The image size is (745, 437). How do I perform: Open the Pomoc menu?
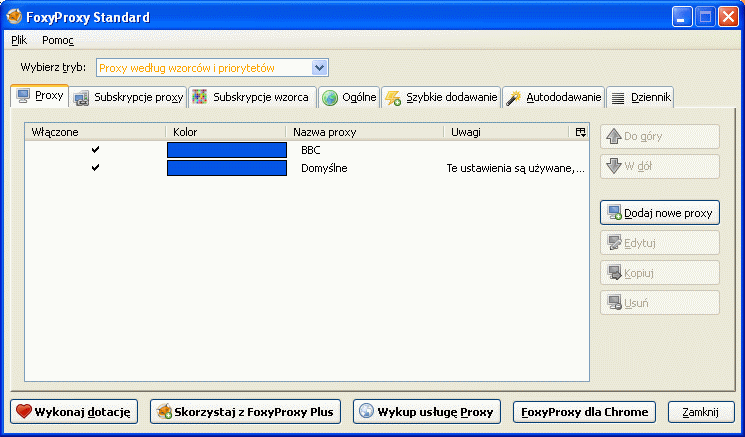[x=58, y=40]
